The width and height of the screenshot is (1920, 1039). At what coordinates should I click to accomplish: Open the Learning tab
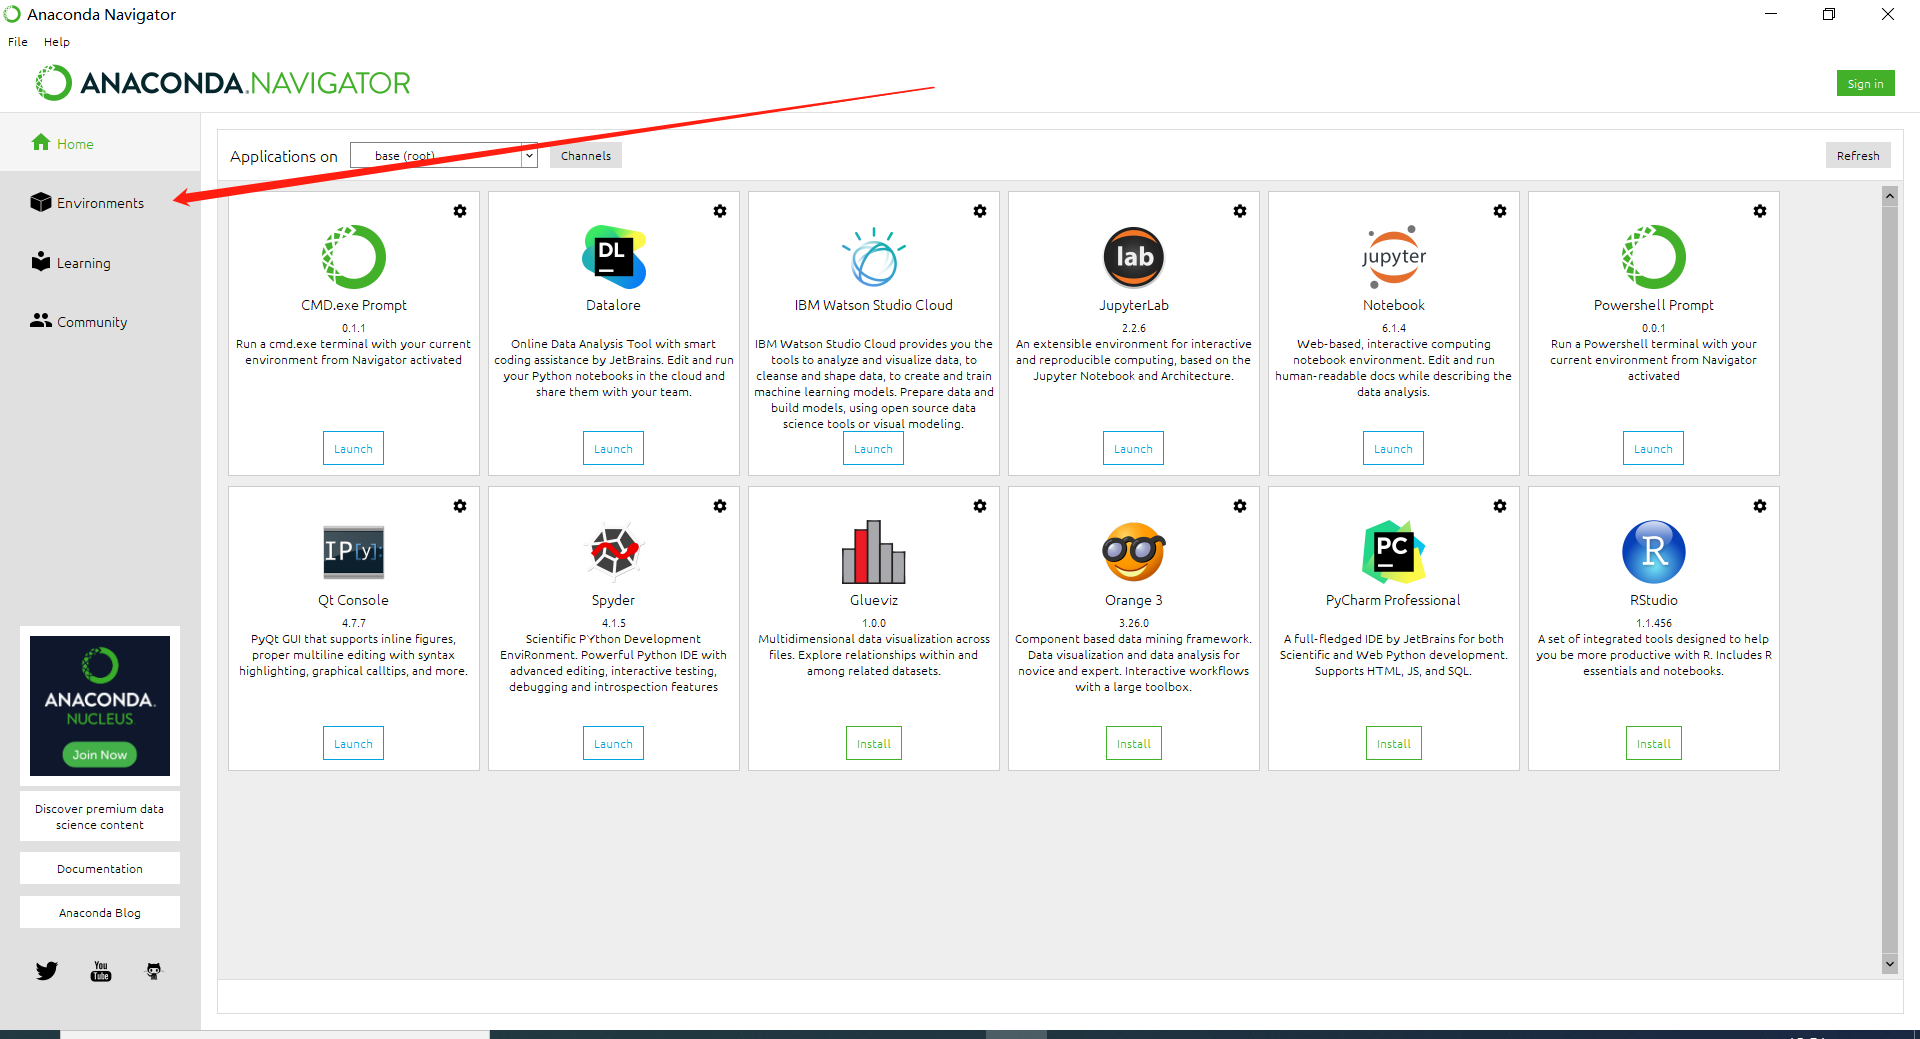click(70, 263)
